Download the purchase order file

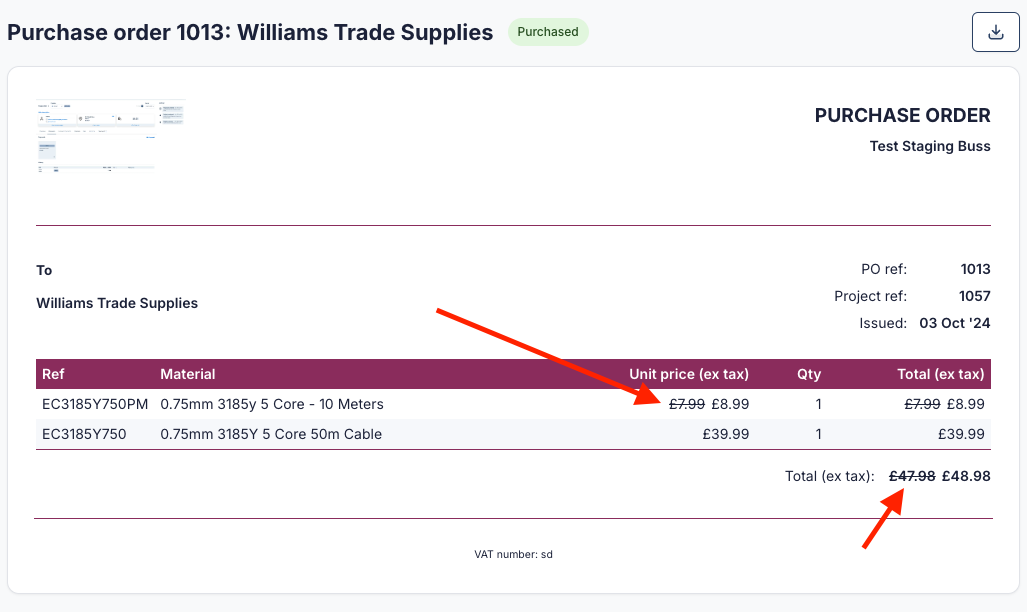[x=995, y=32]
